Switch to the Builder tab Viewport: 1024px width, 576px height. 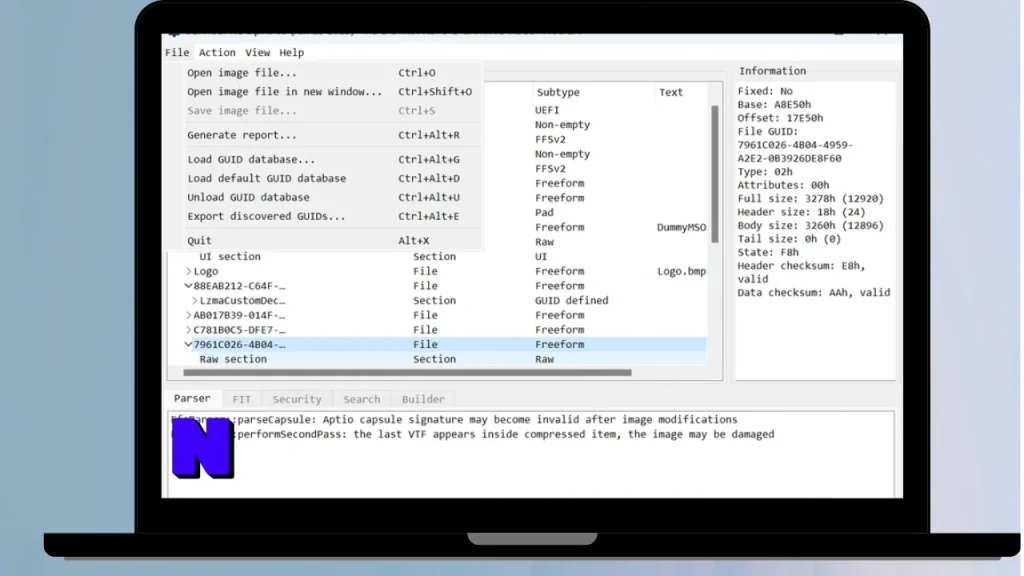tap(423, 399)
